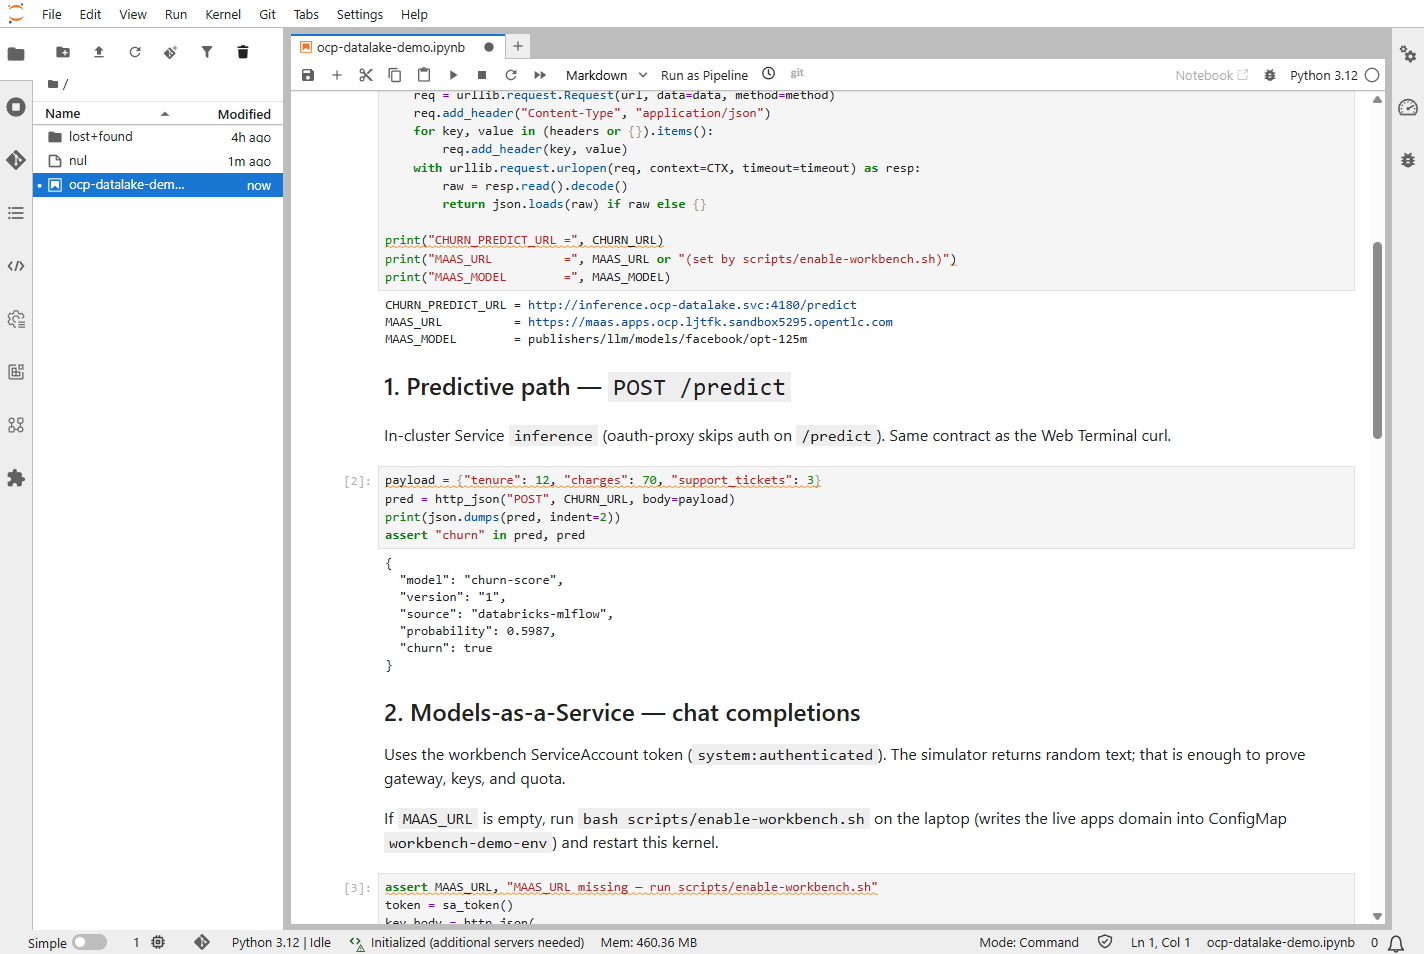Viewport: 1424px width, 954px height.
Task: Show the Table of Contents panel
Action: [16, 213]
